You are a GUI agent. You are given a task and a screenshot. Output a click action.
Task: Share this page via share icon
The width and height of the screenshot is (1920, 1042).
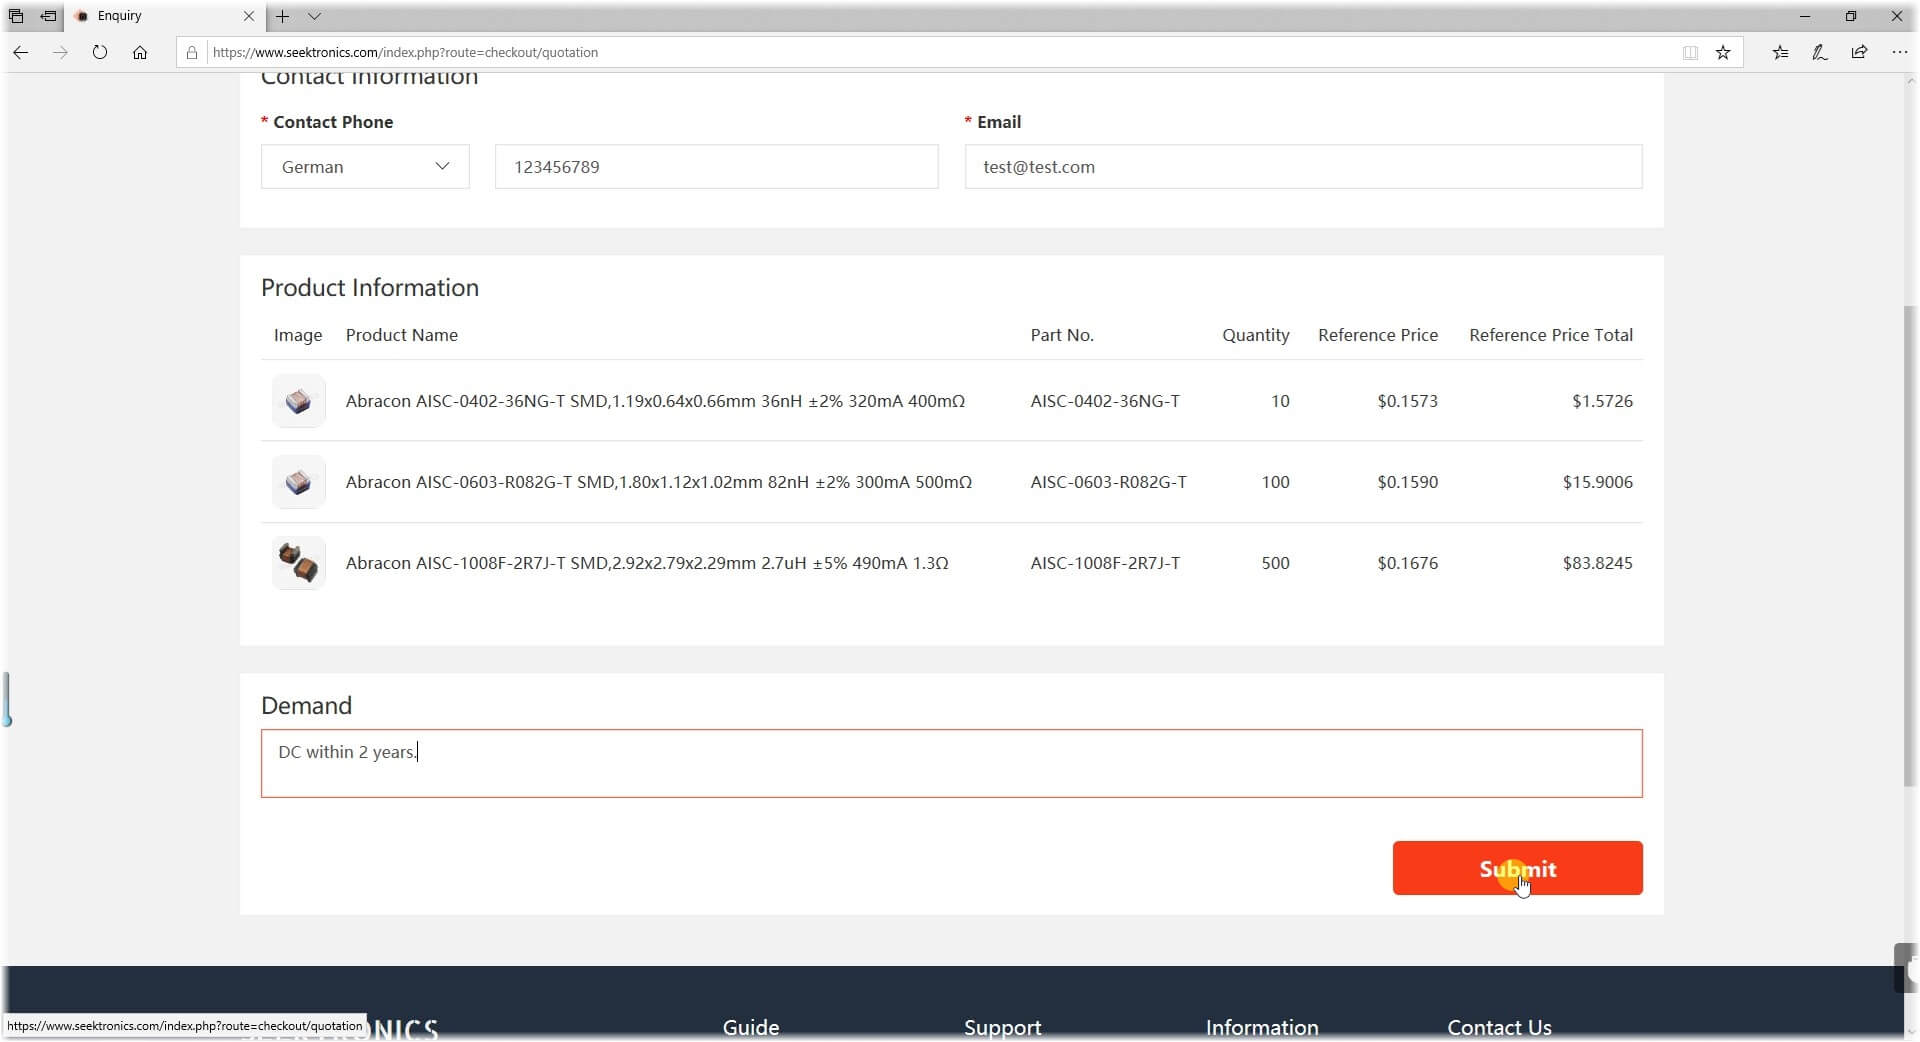[x=1859, y=53]
